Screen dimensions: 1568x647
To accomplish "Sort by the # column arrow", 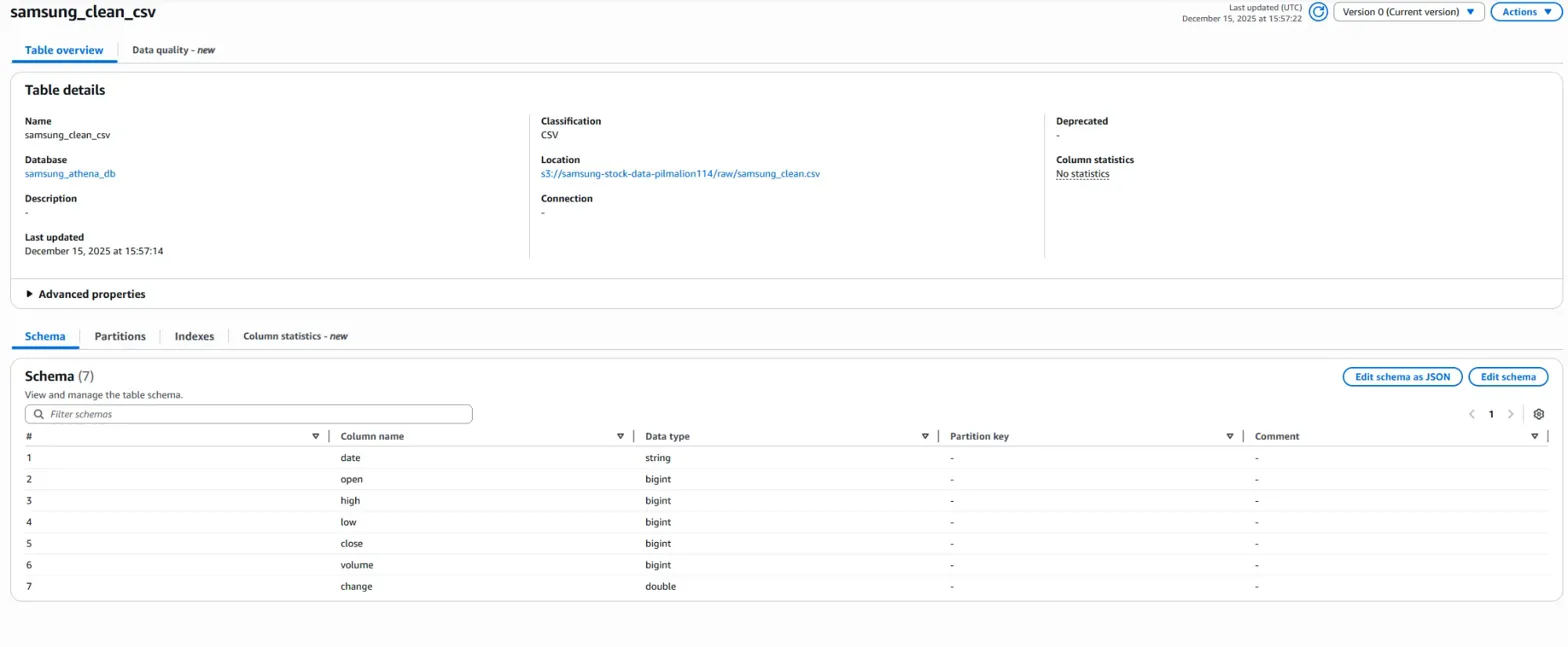I will (x=316, y=436).
